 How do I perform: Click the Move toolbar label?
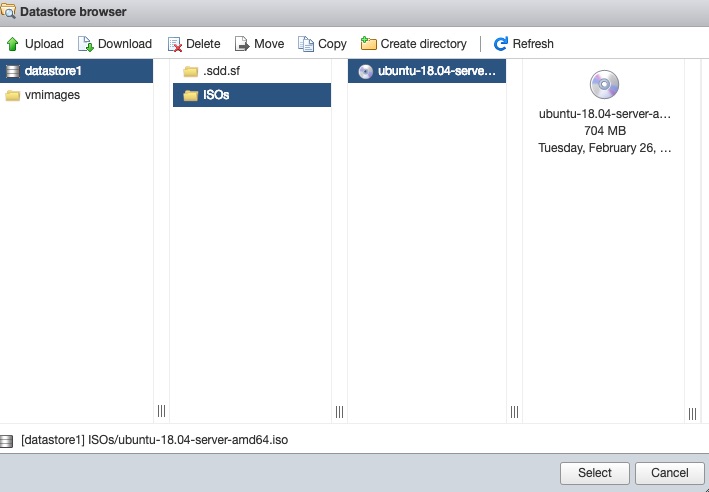click(x=269, y=44)
